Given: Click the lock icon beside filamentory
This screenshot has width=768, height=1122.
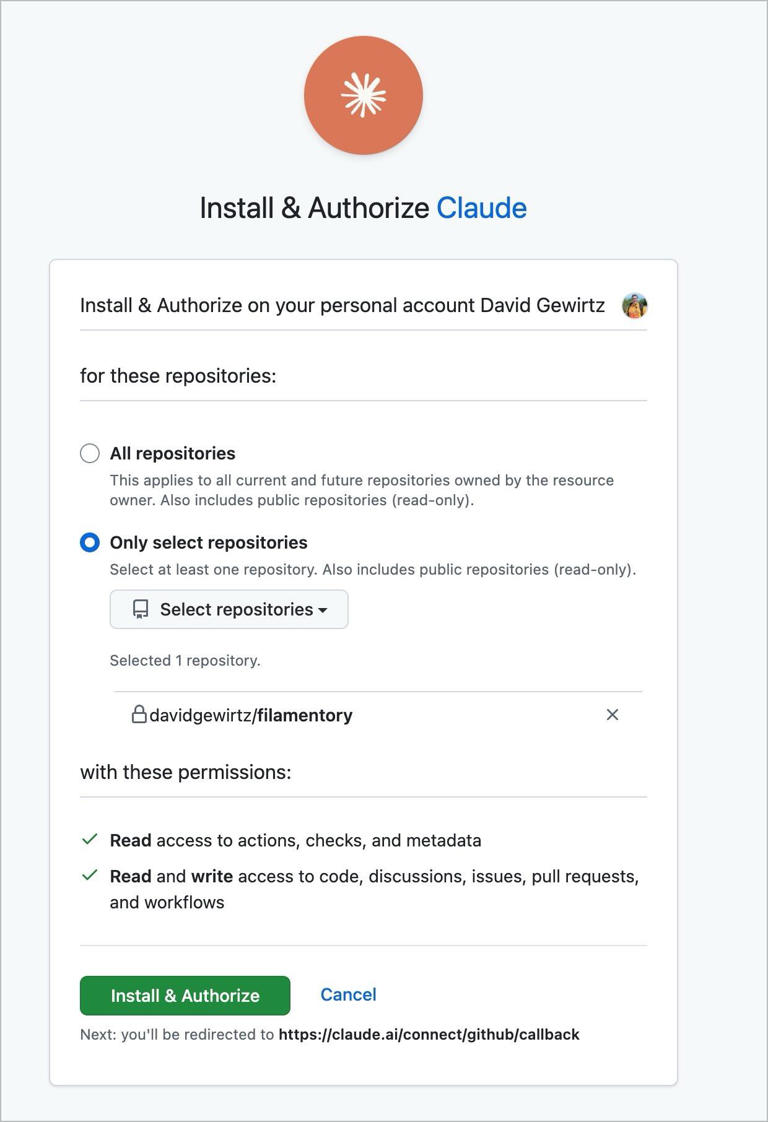Looking at the screenshot, I should 139,715.
